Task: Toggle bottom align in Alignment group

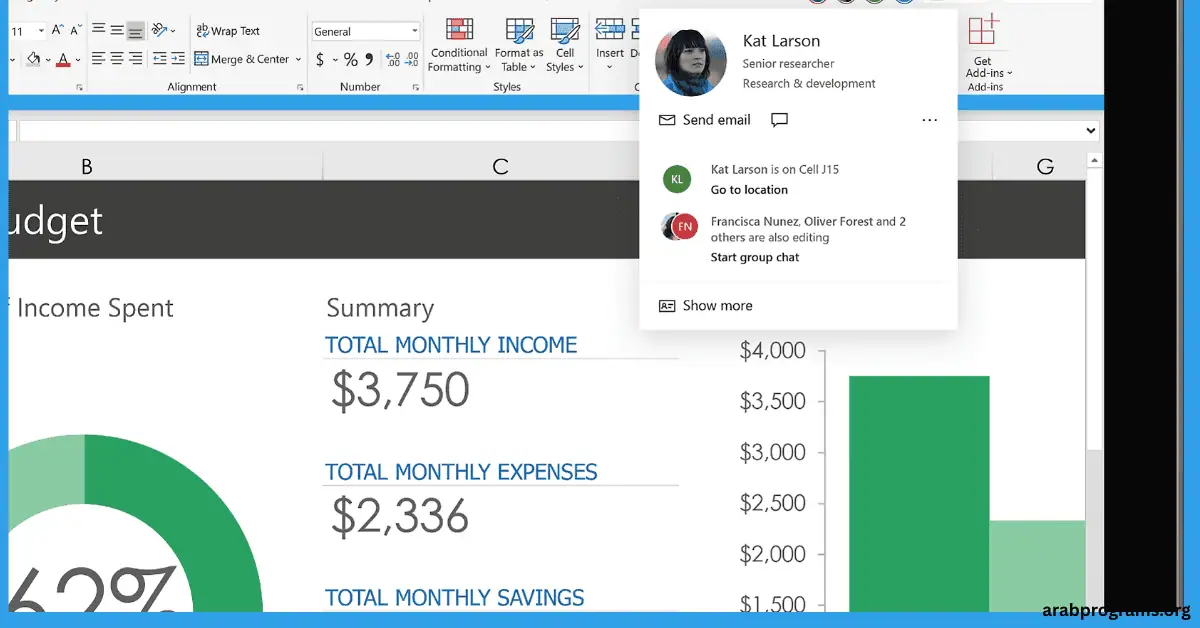Action: (135, 31)
